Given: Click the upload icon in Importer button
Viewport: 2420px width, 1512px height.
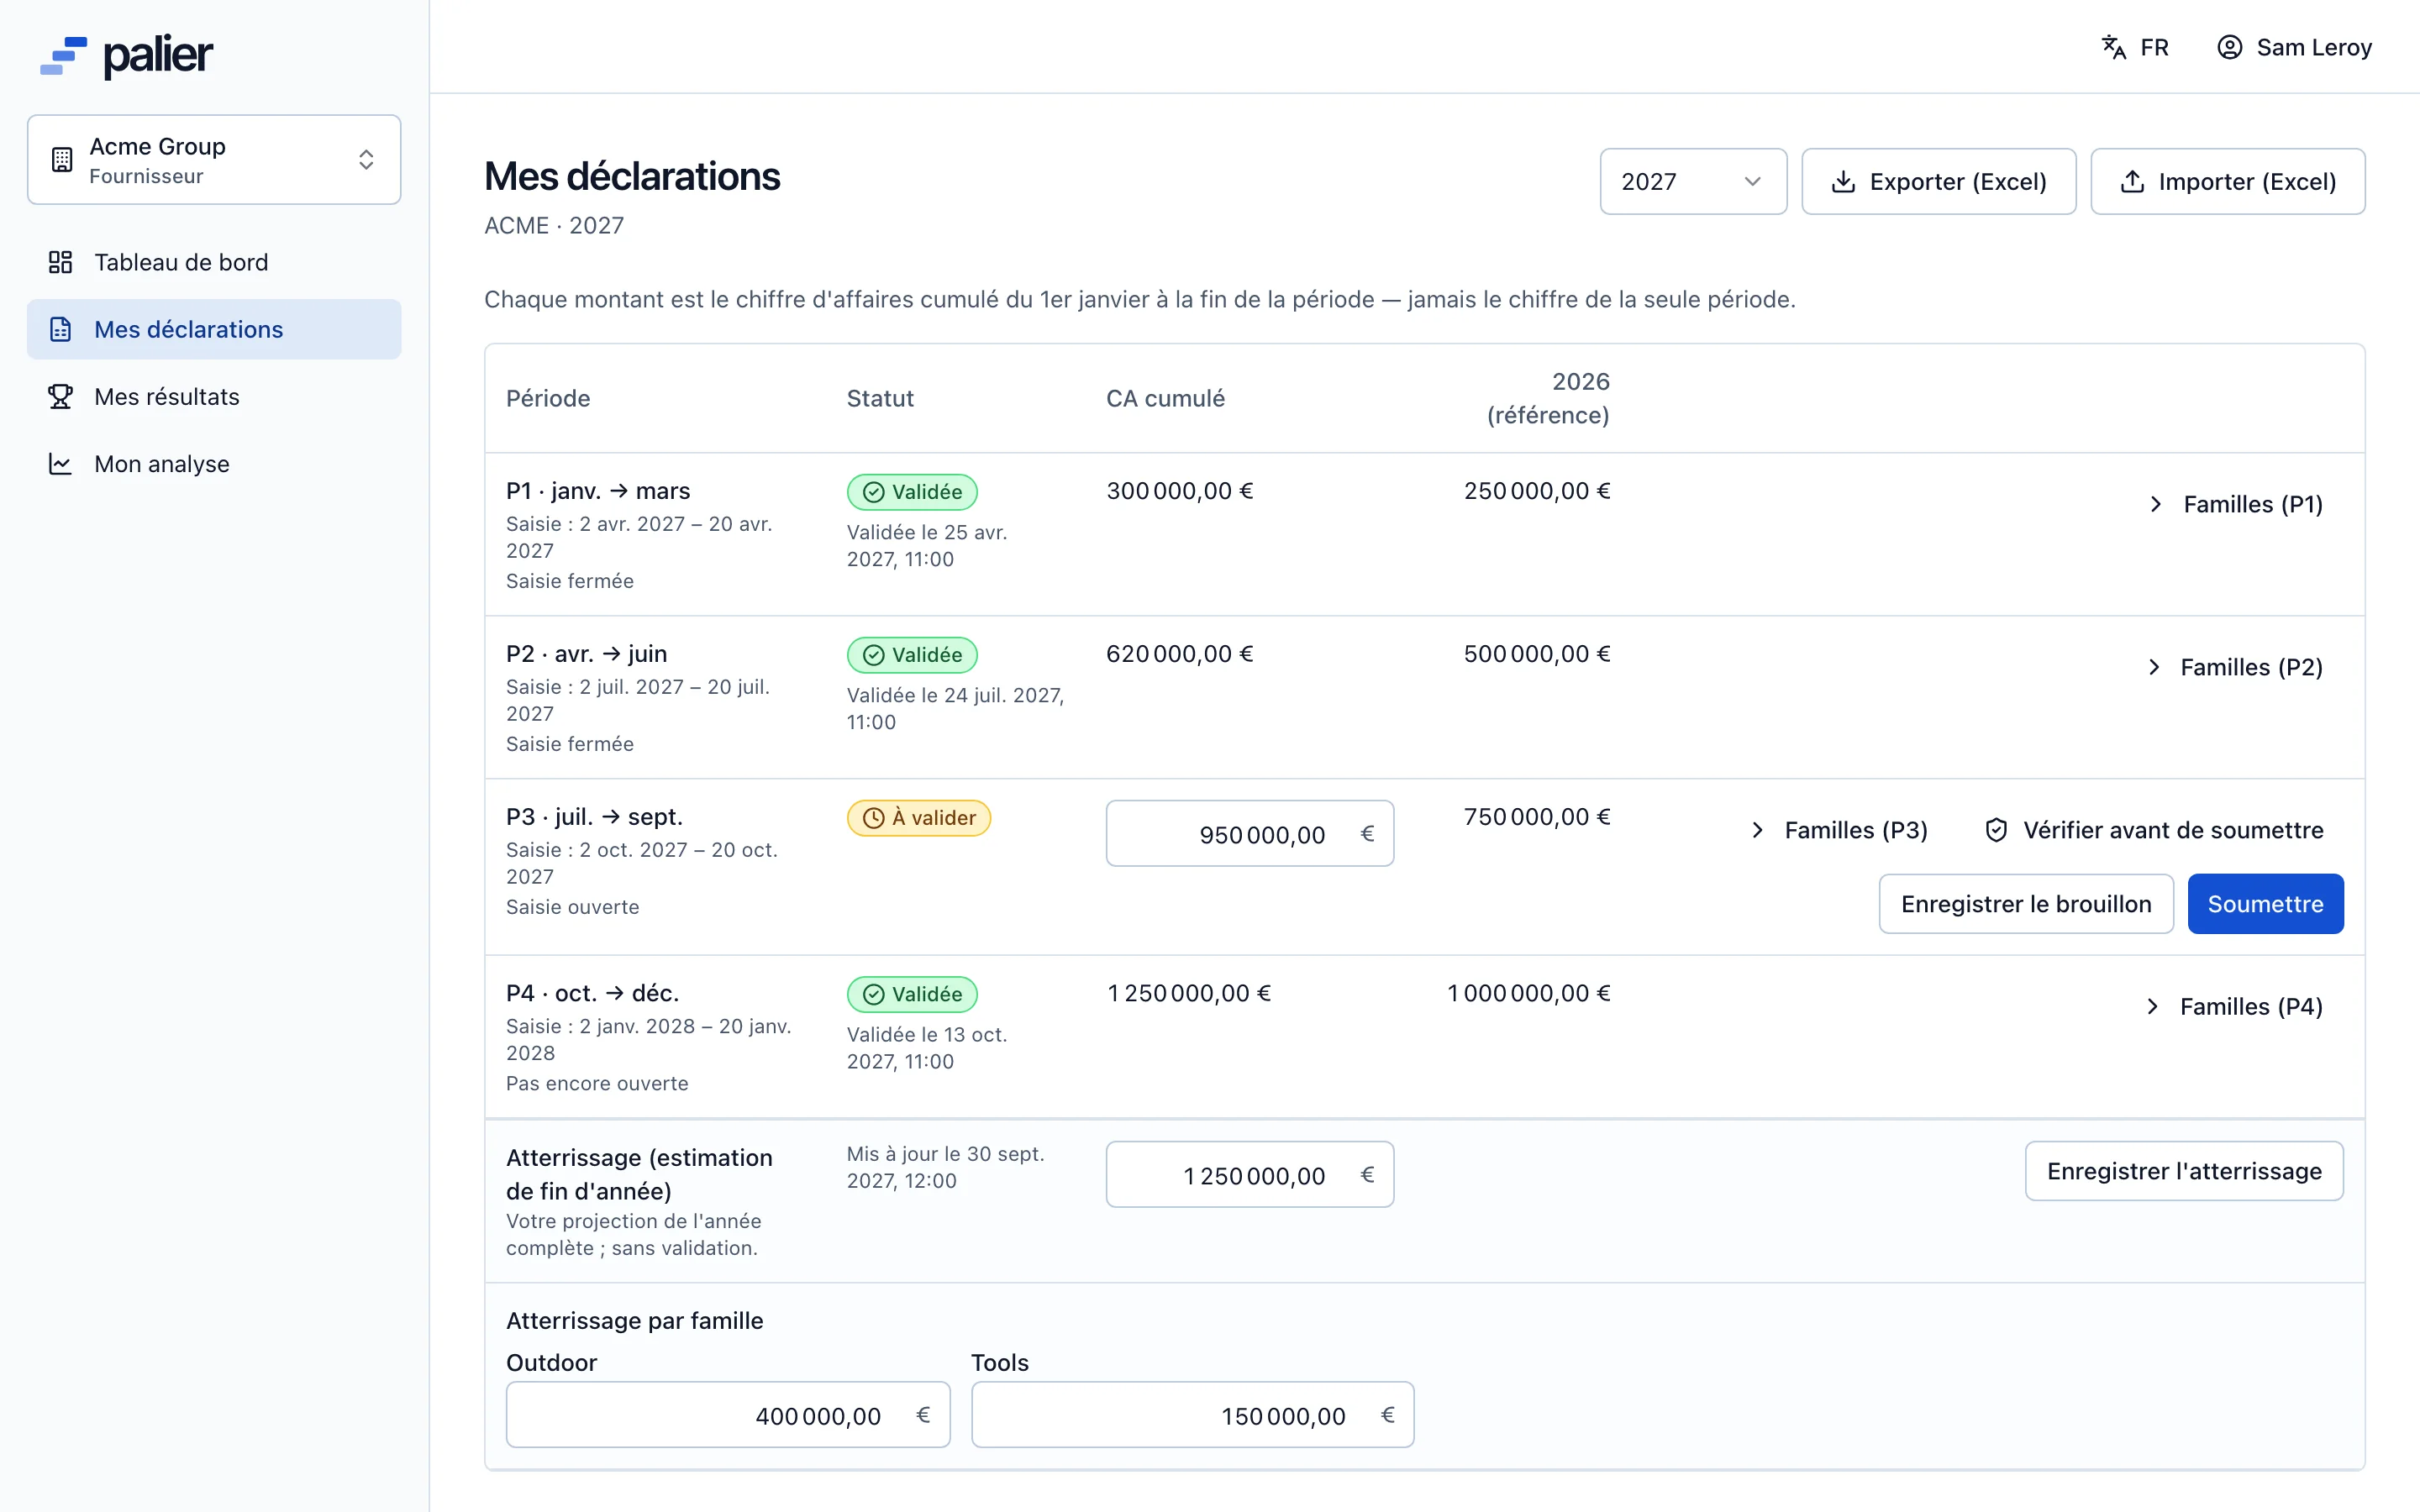Looking at the screenshot, I should click(x=2132, y=181).
